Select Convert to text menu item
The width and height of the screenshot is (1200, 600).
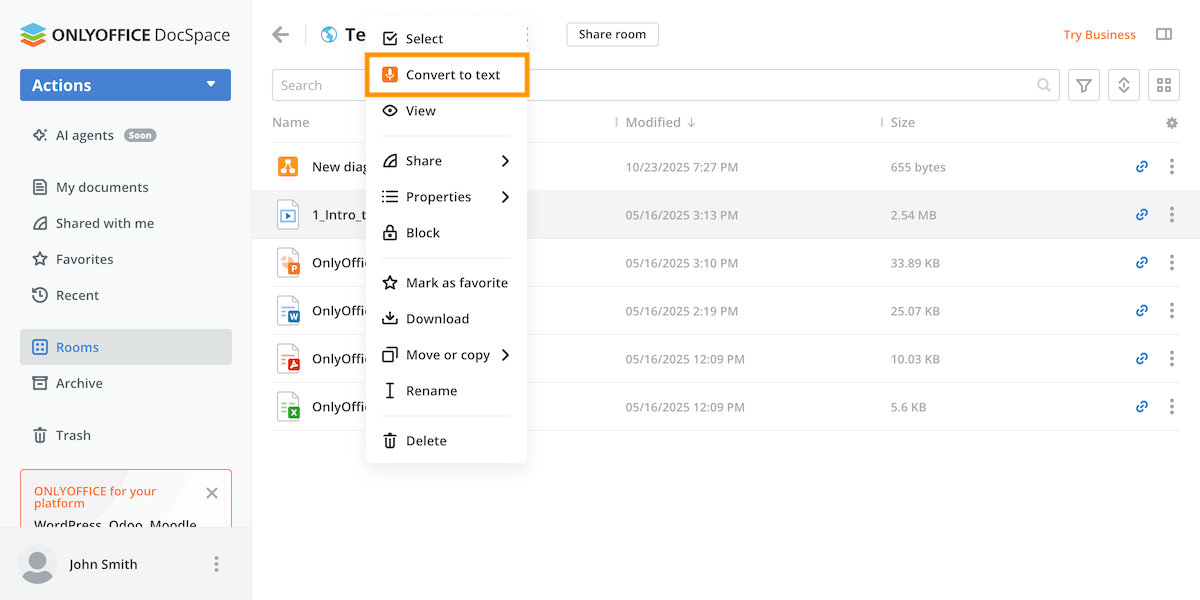click(x=452, y=75)
